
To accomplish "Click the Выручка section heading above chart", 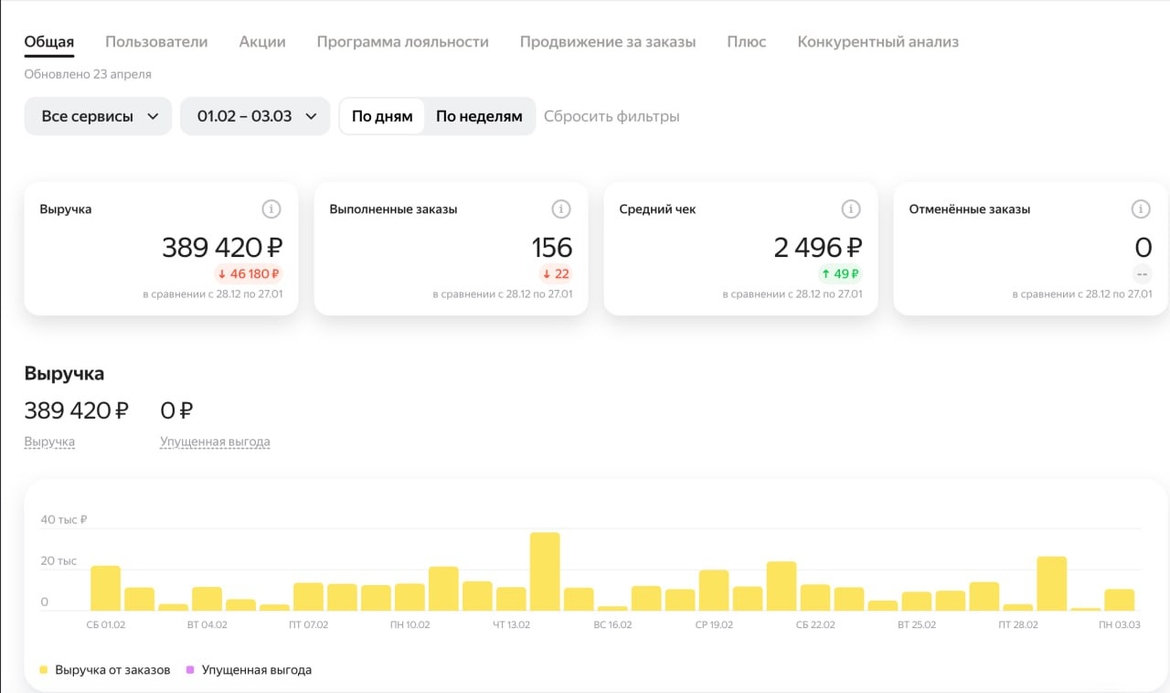I will [x=64, y=373].
